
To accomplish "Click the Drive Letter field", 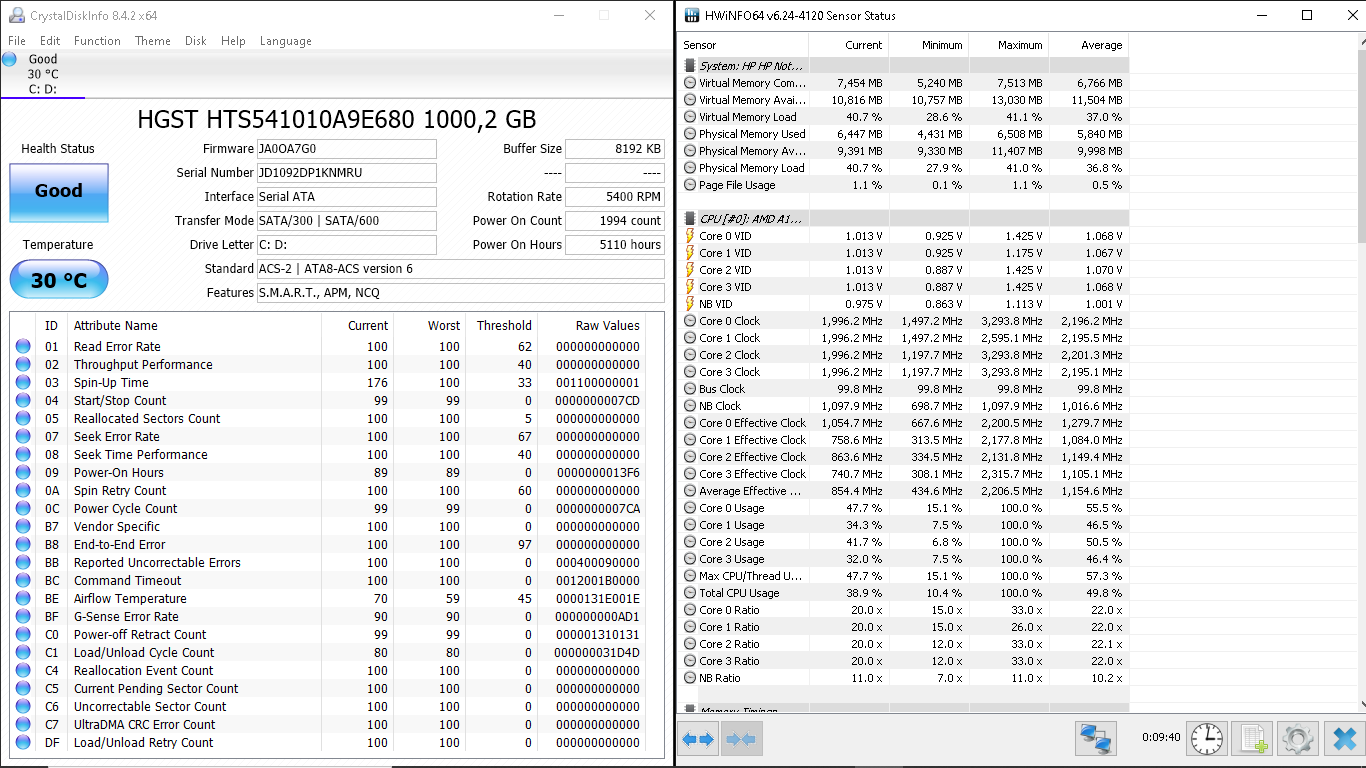I will [x=347, y=245].
